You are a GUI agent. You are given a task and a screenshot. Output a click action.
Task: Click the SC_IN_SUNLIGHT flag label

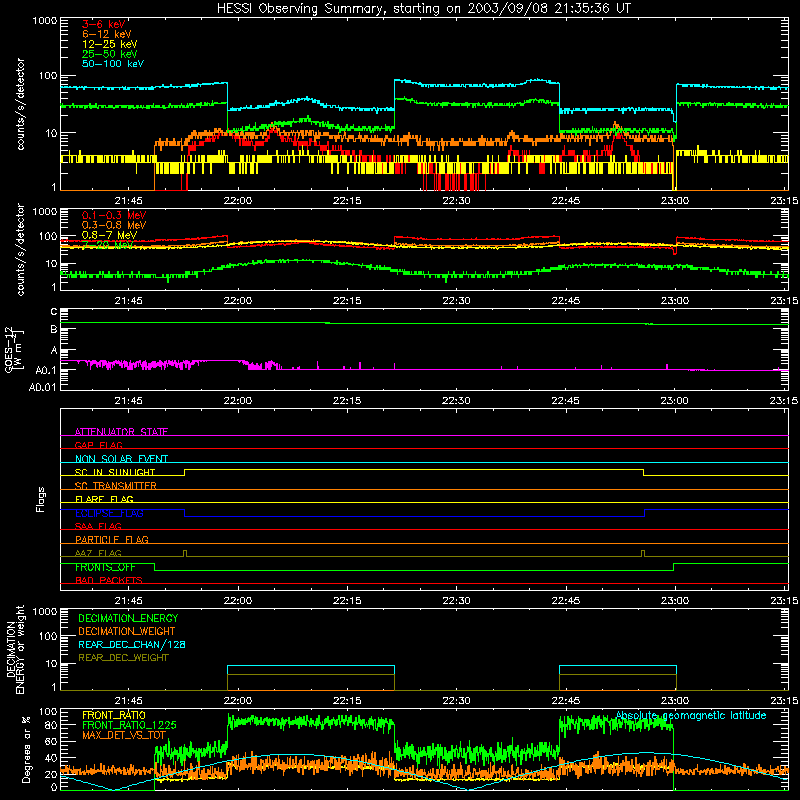click(x=115, y=472)
